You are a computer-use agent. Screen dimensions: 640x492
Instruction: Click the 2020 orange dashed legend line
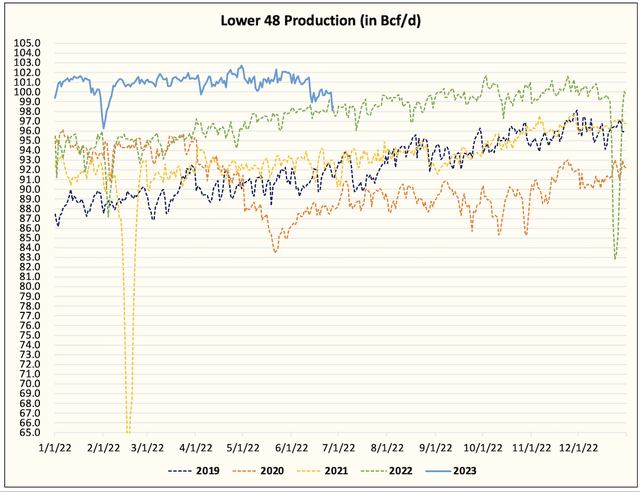[244, 471]
